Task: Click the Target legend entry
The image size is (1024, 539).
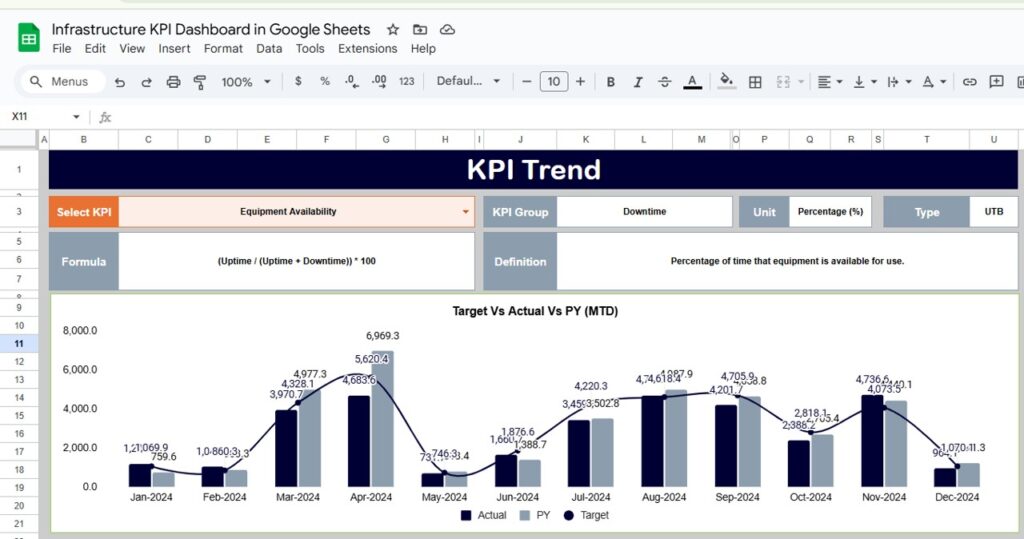Action: click(x=586, y=515)
